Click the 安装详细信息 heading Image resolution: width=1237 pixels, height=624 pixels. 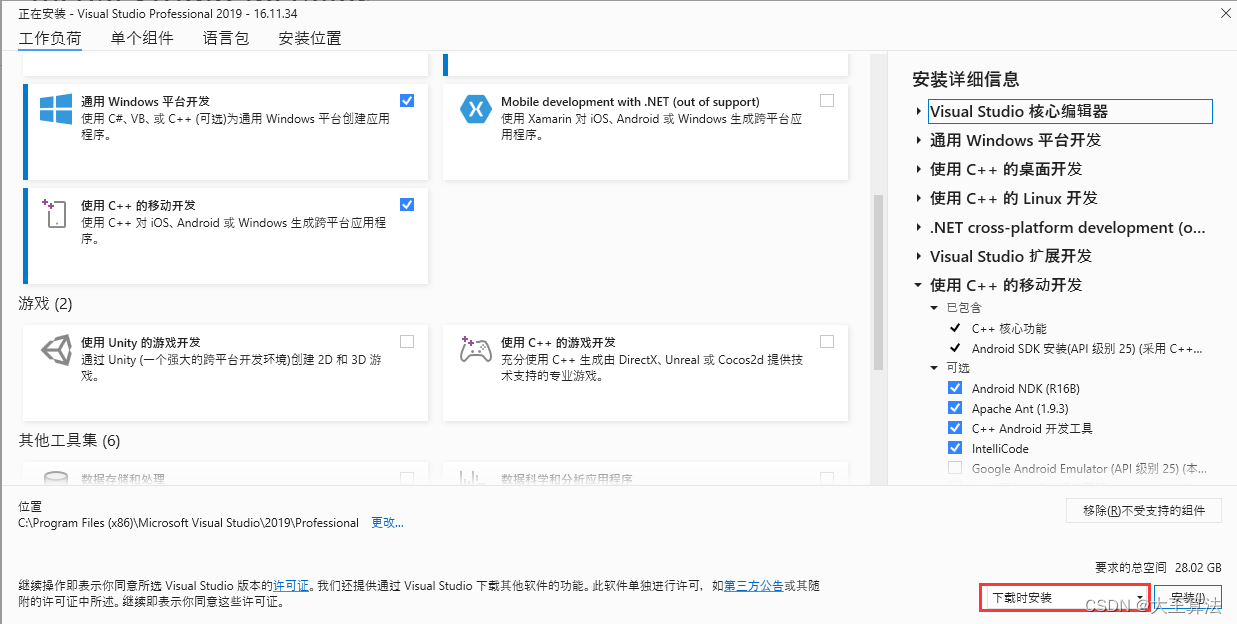(966, 79)
